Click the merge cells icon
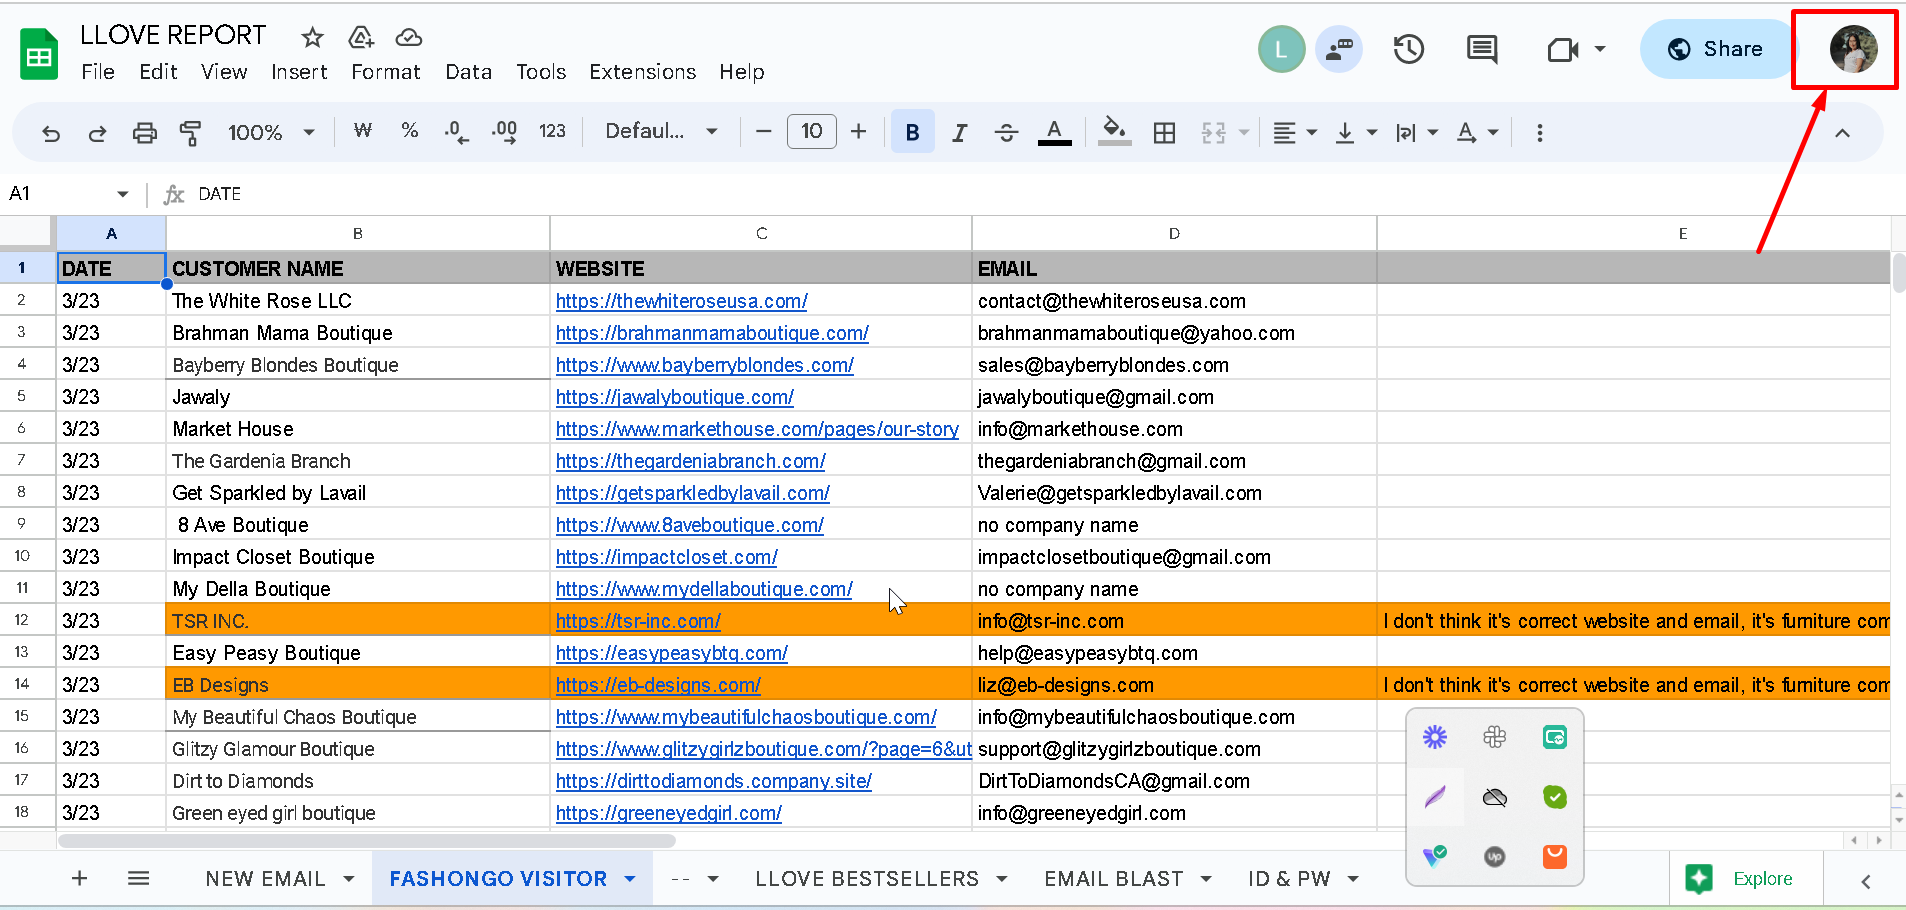The image size is (1906, 910). (x=1213, y=133)
